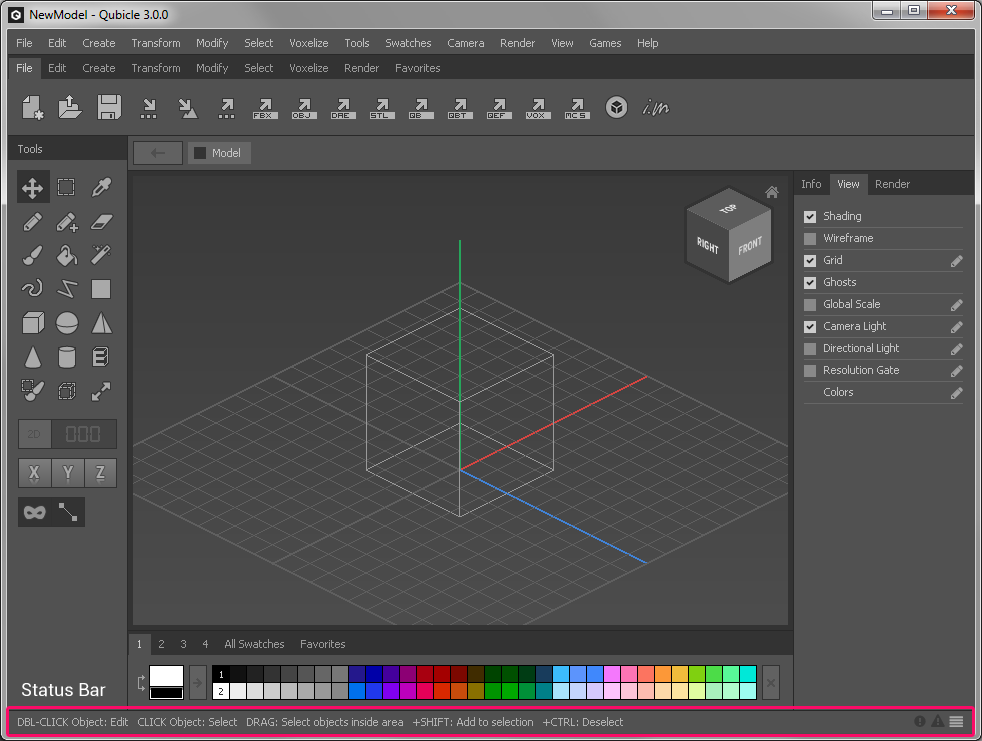The width and height of the screenshot is (982, 741).
Task: Switch to the Render panel tab
Action: point(892,184)
